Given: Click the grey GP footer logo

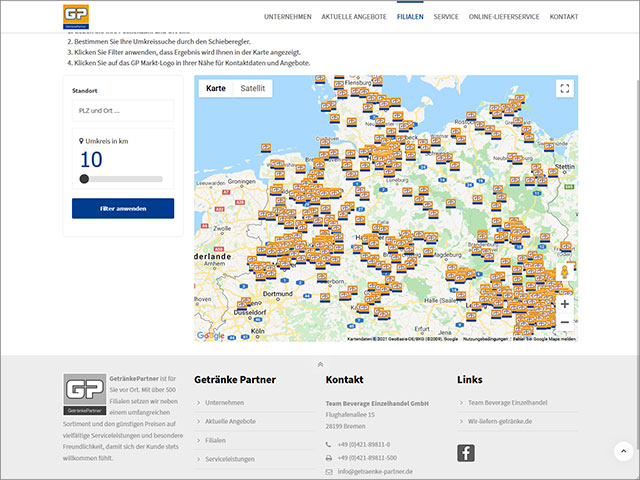Looking at the screenshot, I should (84, 394).
